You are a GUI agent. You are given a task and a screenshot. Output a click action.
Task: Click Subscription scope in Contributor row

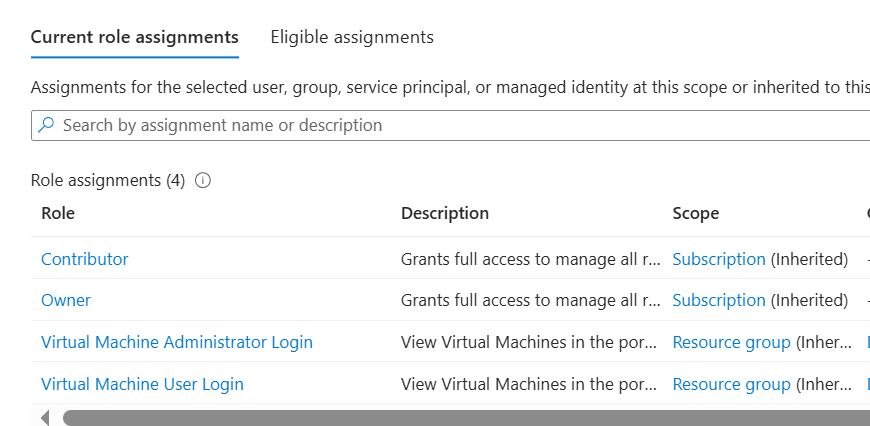[719, 259]
